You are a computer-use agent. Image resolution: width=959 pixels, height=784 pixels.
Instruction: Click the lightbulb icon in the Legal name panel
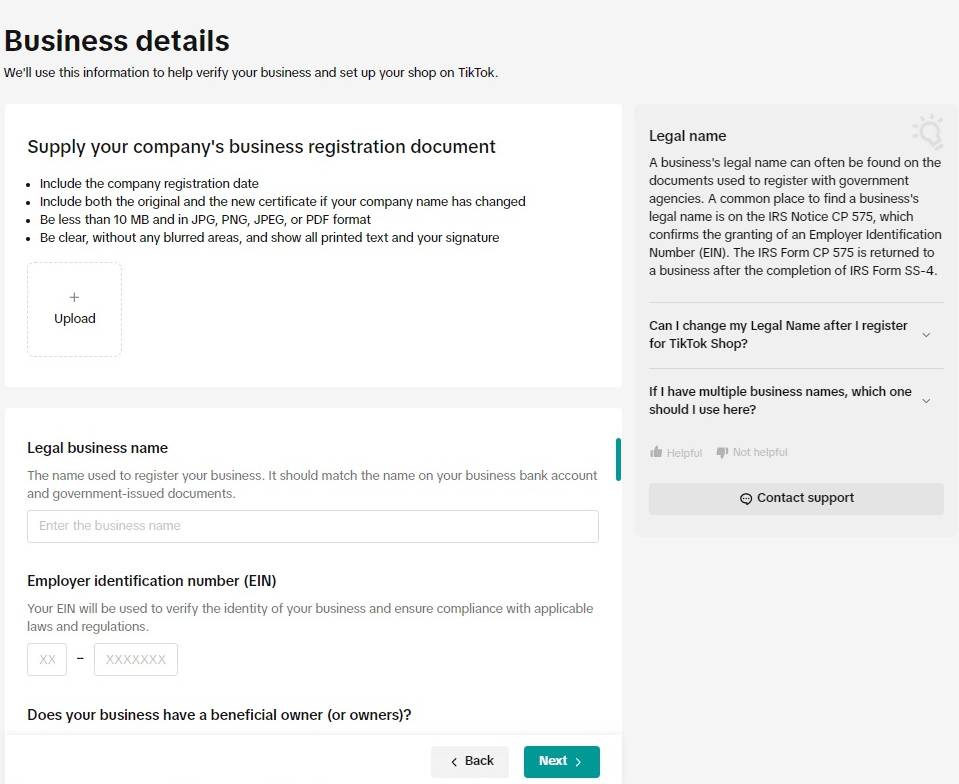coord(927,131)
